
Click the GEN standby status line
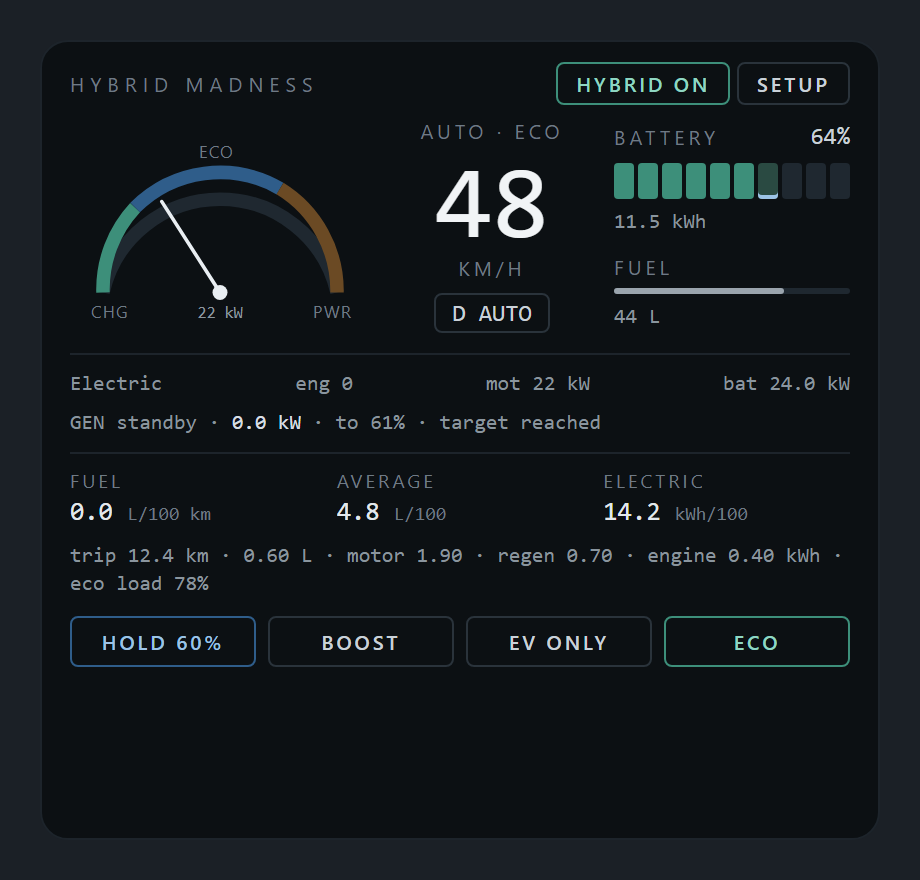336,422
